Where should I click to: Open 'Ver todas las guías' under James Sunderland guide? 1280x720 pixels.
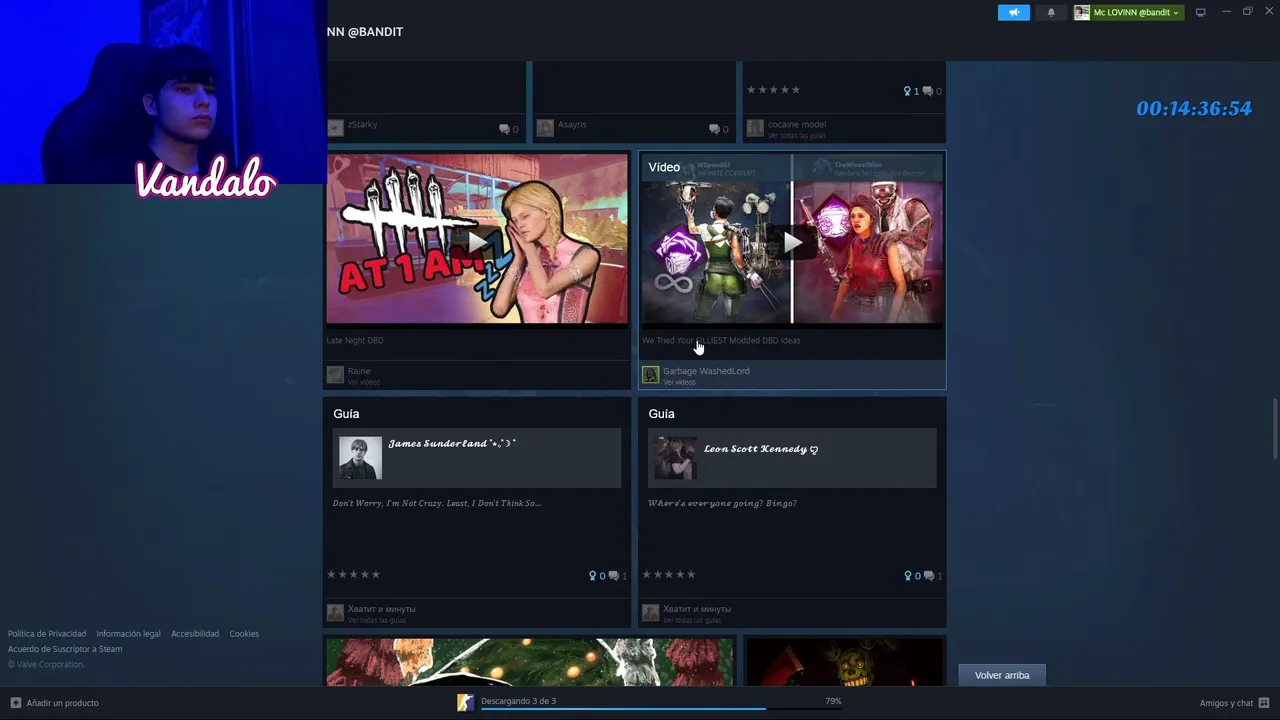tap(377, 620)
